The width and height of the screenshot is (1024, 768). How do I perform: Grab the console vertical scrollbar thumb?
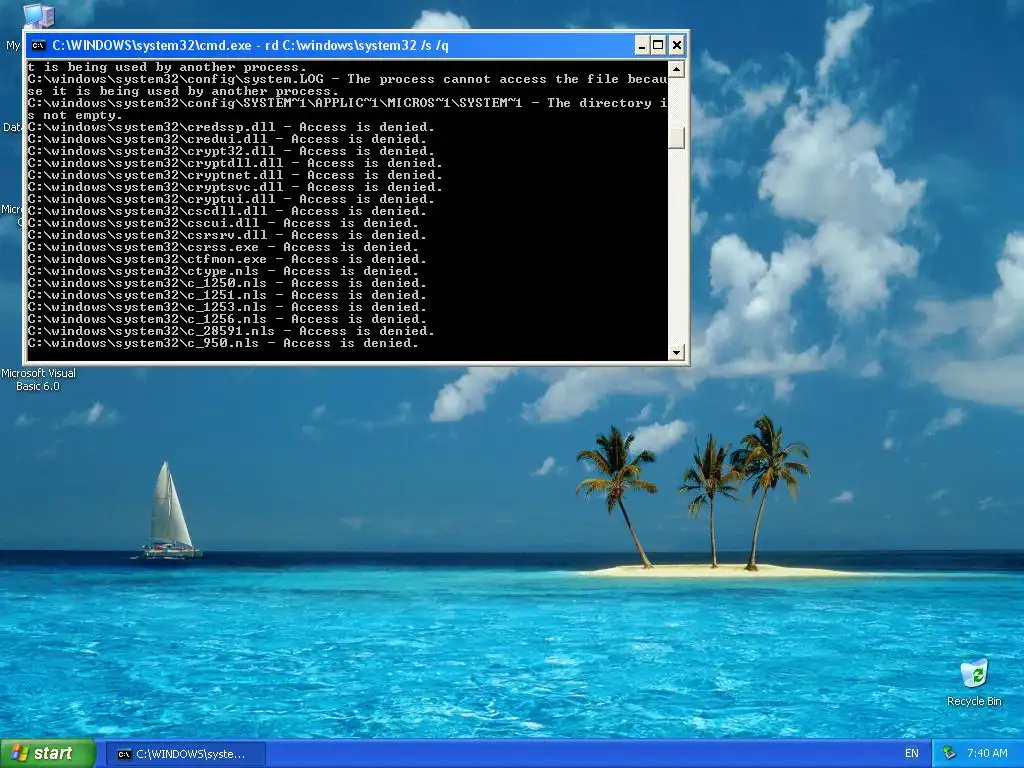(x=676, y=137)
